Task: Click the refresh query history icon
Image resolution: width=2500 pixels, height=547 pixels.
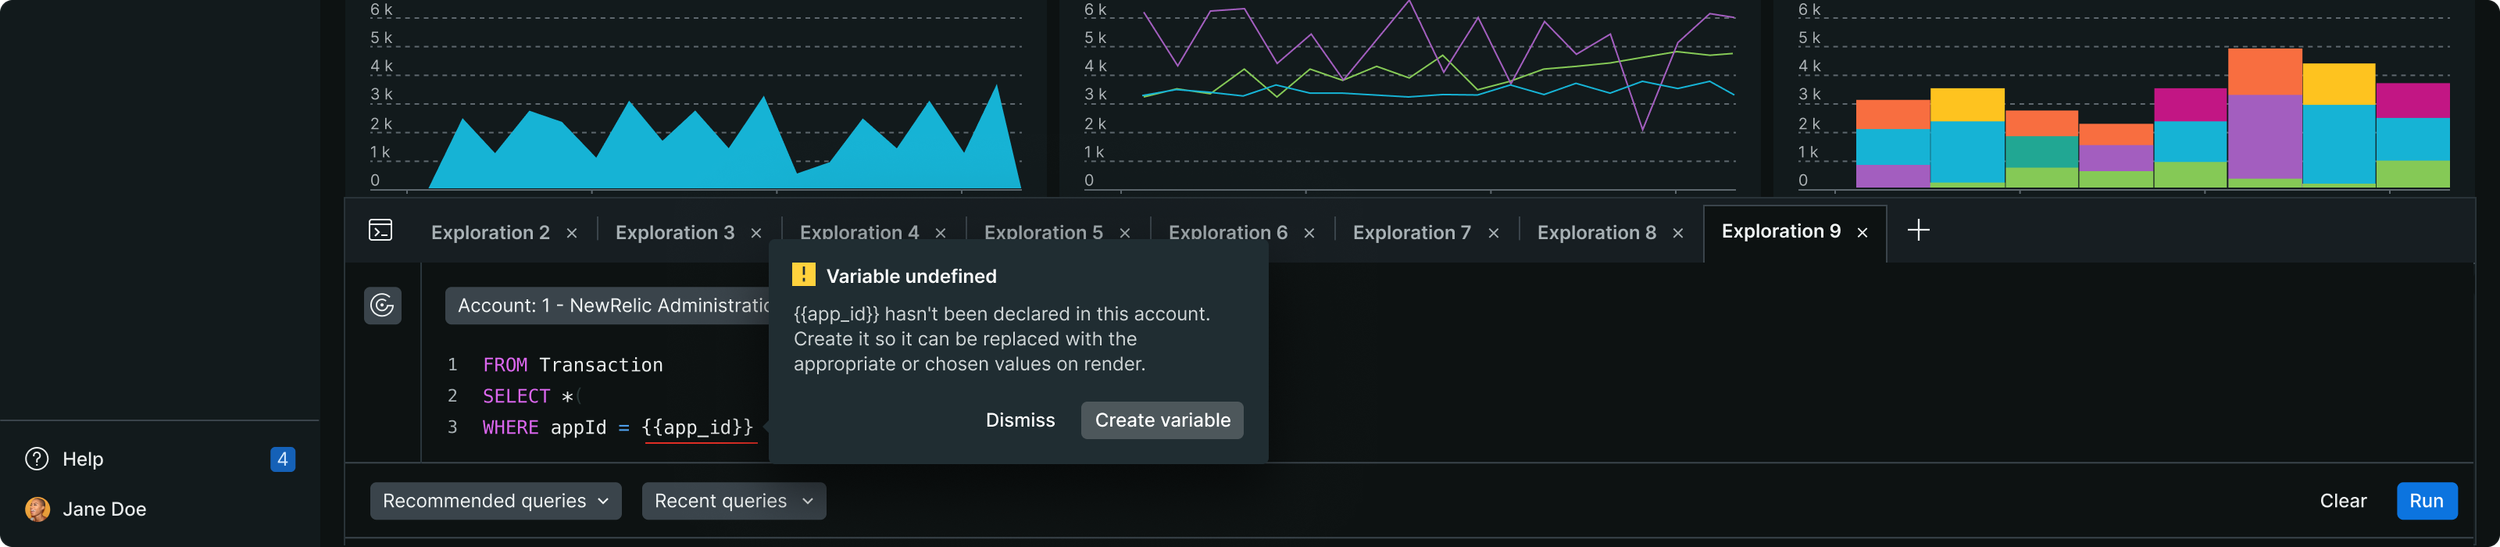Action: (382, 305)
